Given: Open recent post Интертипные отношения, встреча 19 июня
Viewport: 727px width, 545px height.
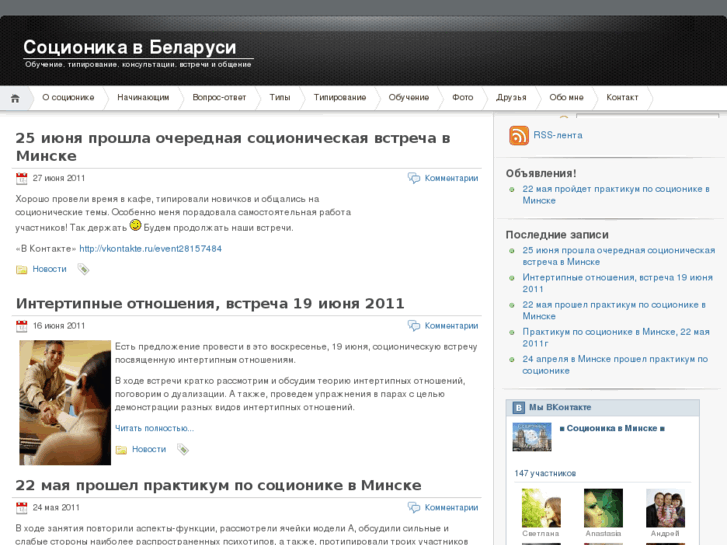Looking at the screenshot, I should click(618, 283).
